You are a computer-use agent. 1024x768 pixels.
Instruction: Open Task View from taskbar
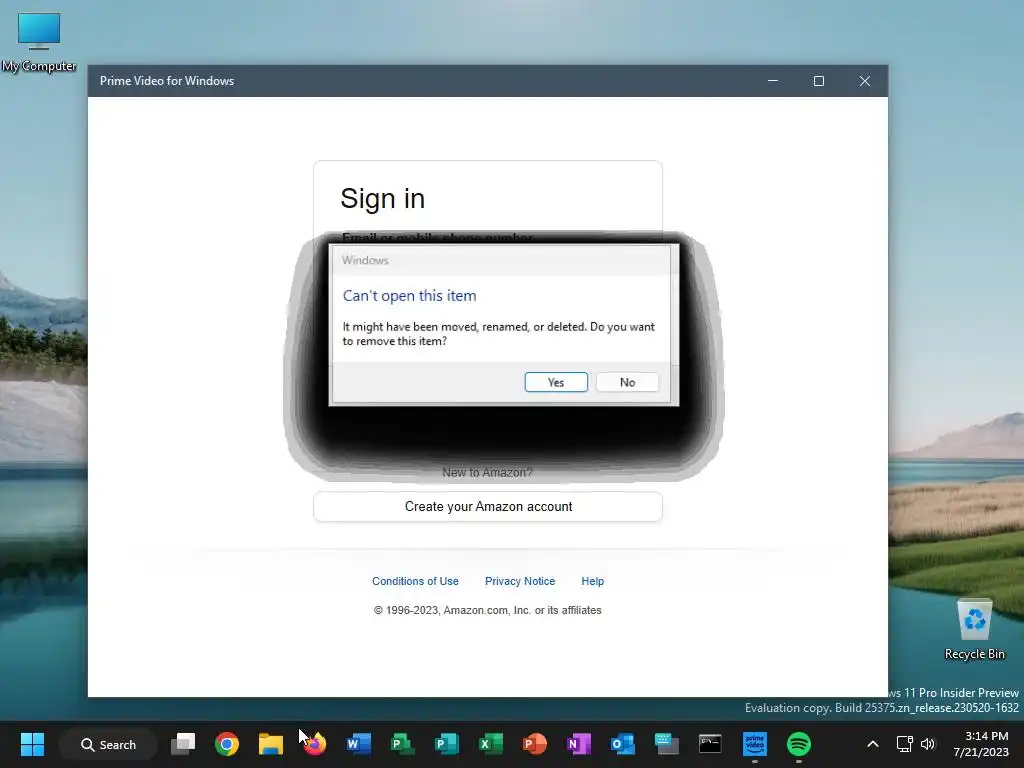(184, 744)
